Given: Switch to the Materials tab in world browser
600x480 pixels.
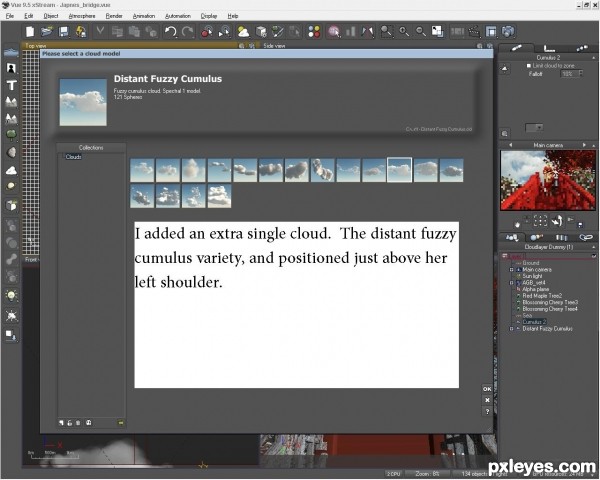Looking at the screenshot, I should [536, 238].
